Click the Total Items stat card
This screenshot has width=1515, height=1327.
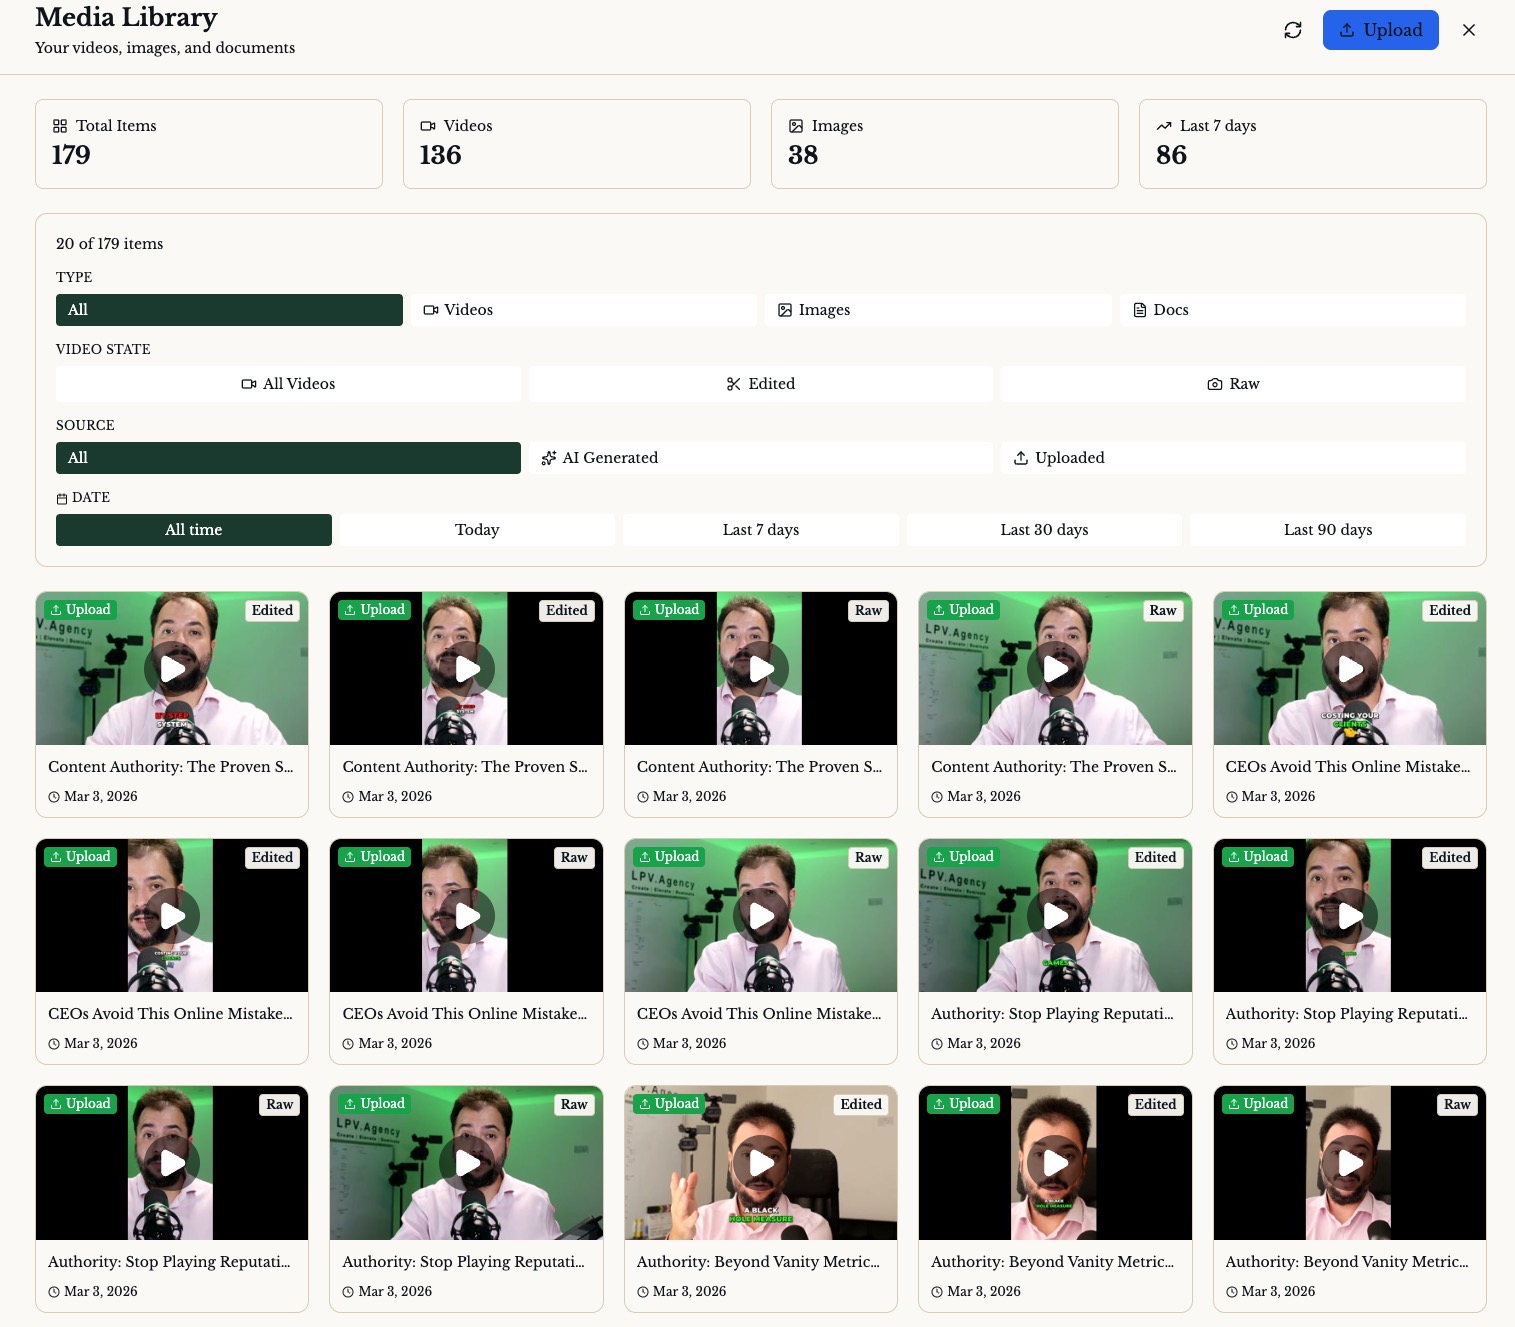coord(208,143)
